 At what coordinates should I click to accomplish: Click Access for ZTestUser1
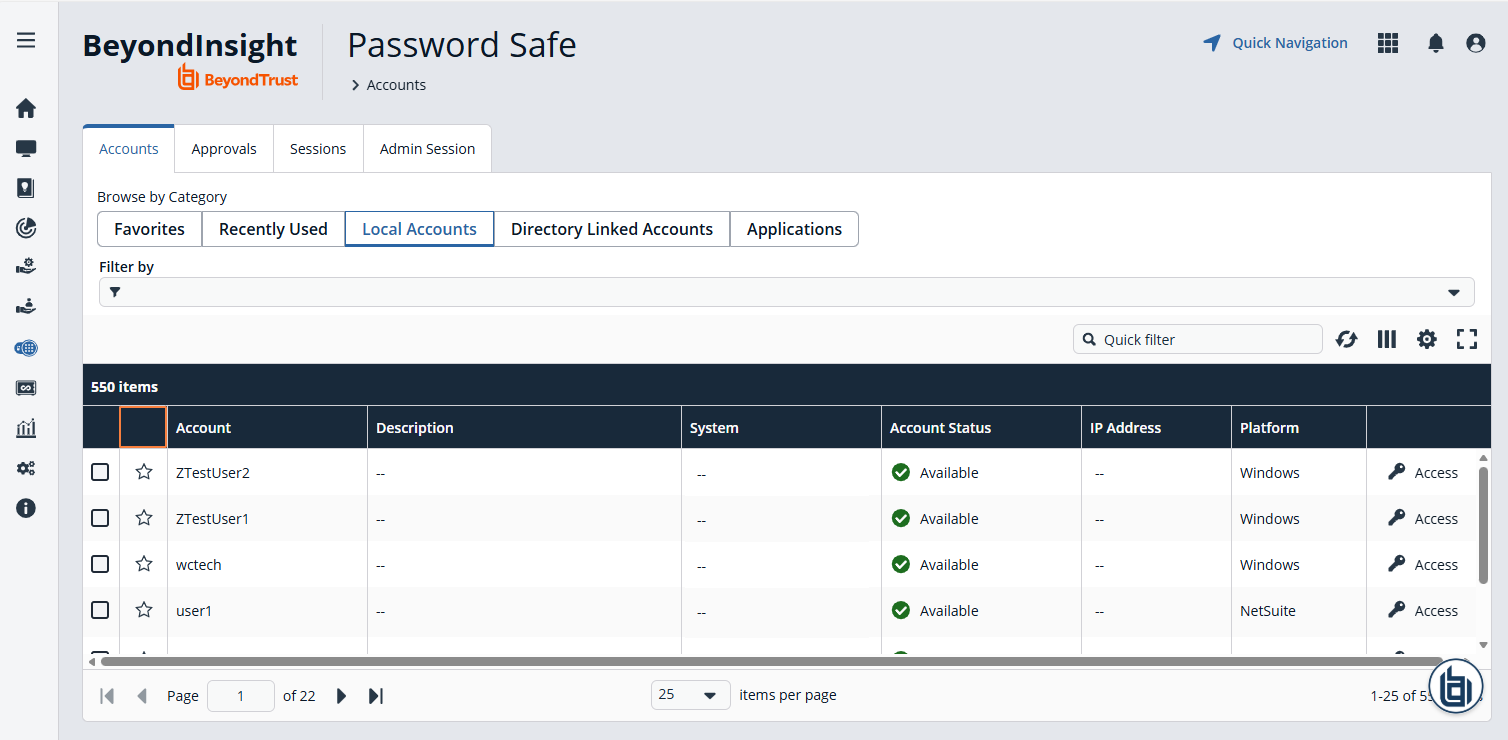[x=1424, y=518]
